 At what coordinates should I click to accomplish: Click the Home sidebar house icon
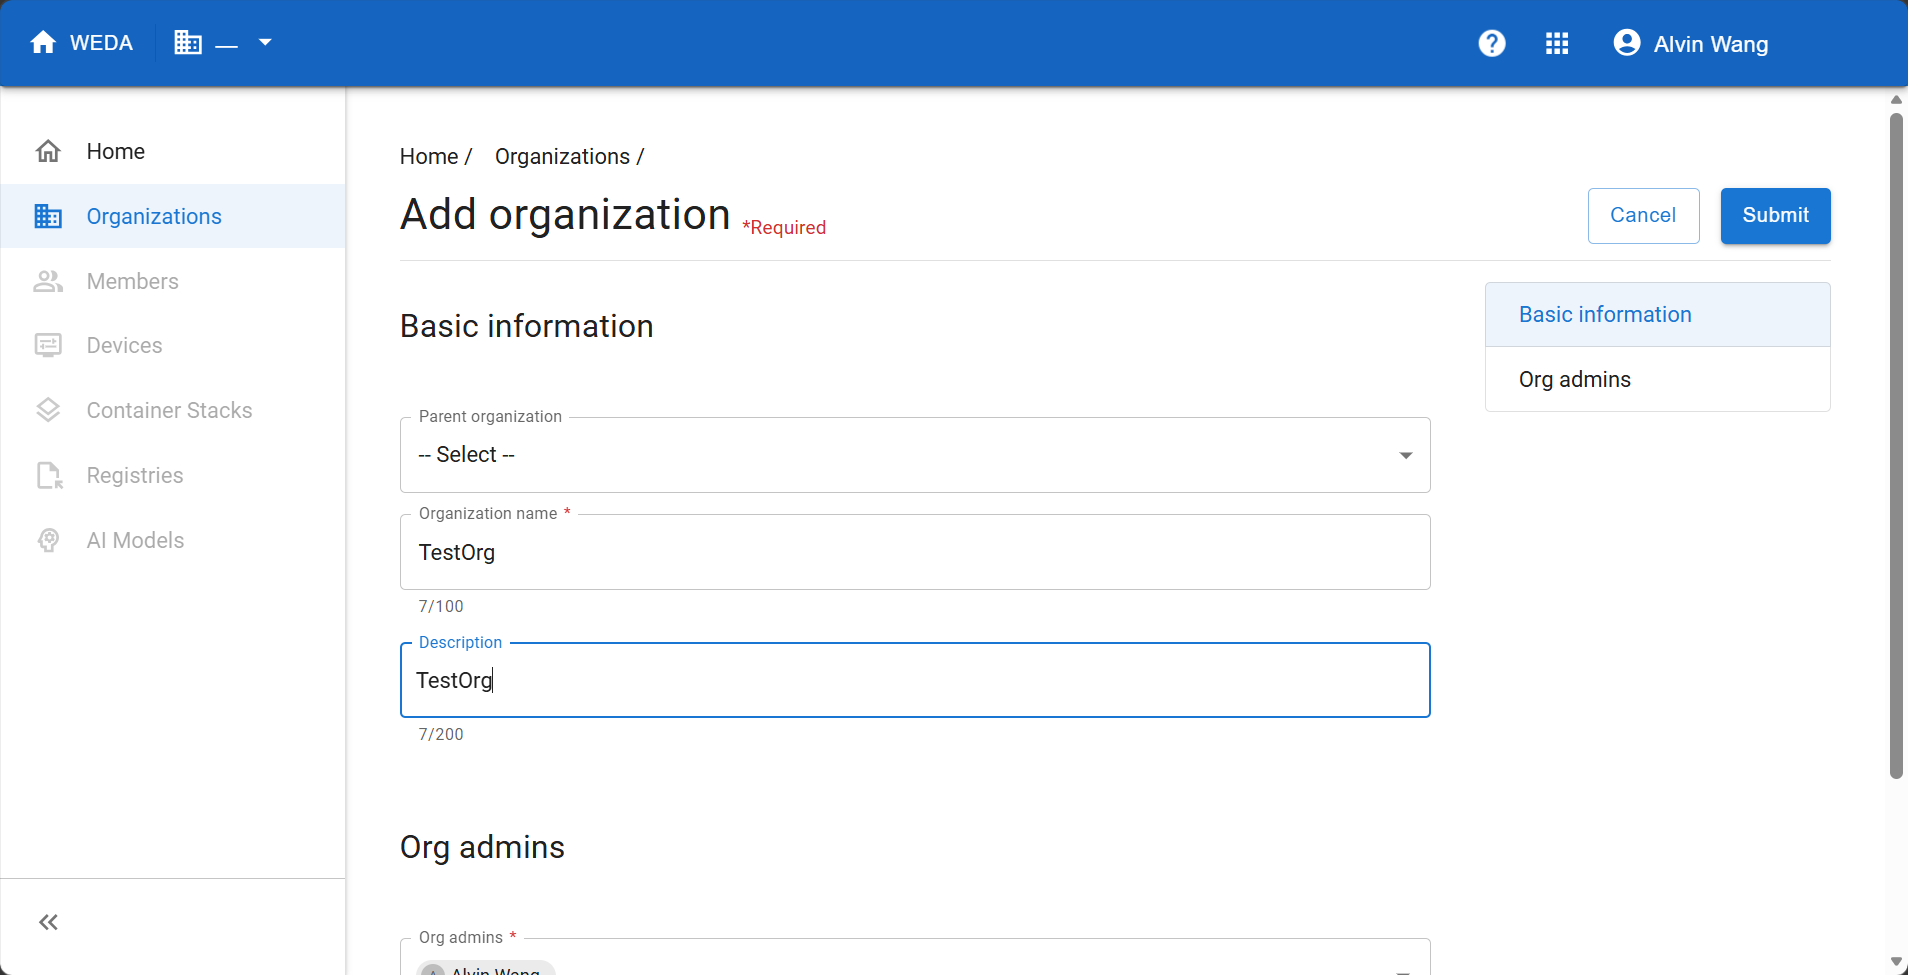(x=48, y=151)
